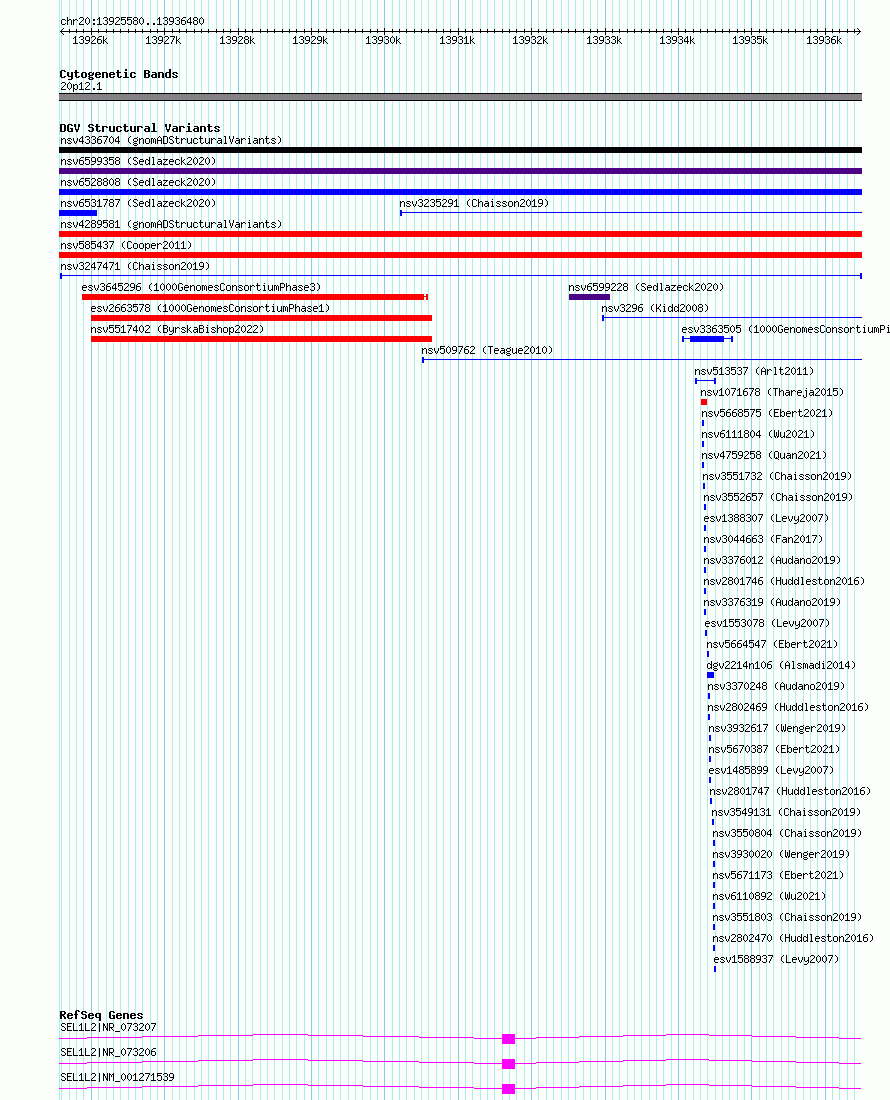Click nsv3552657 (Chaisson2019) label
890x1100 pixels.
point(778,498)
